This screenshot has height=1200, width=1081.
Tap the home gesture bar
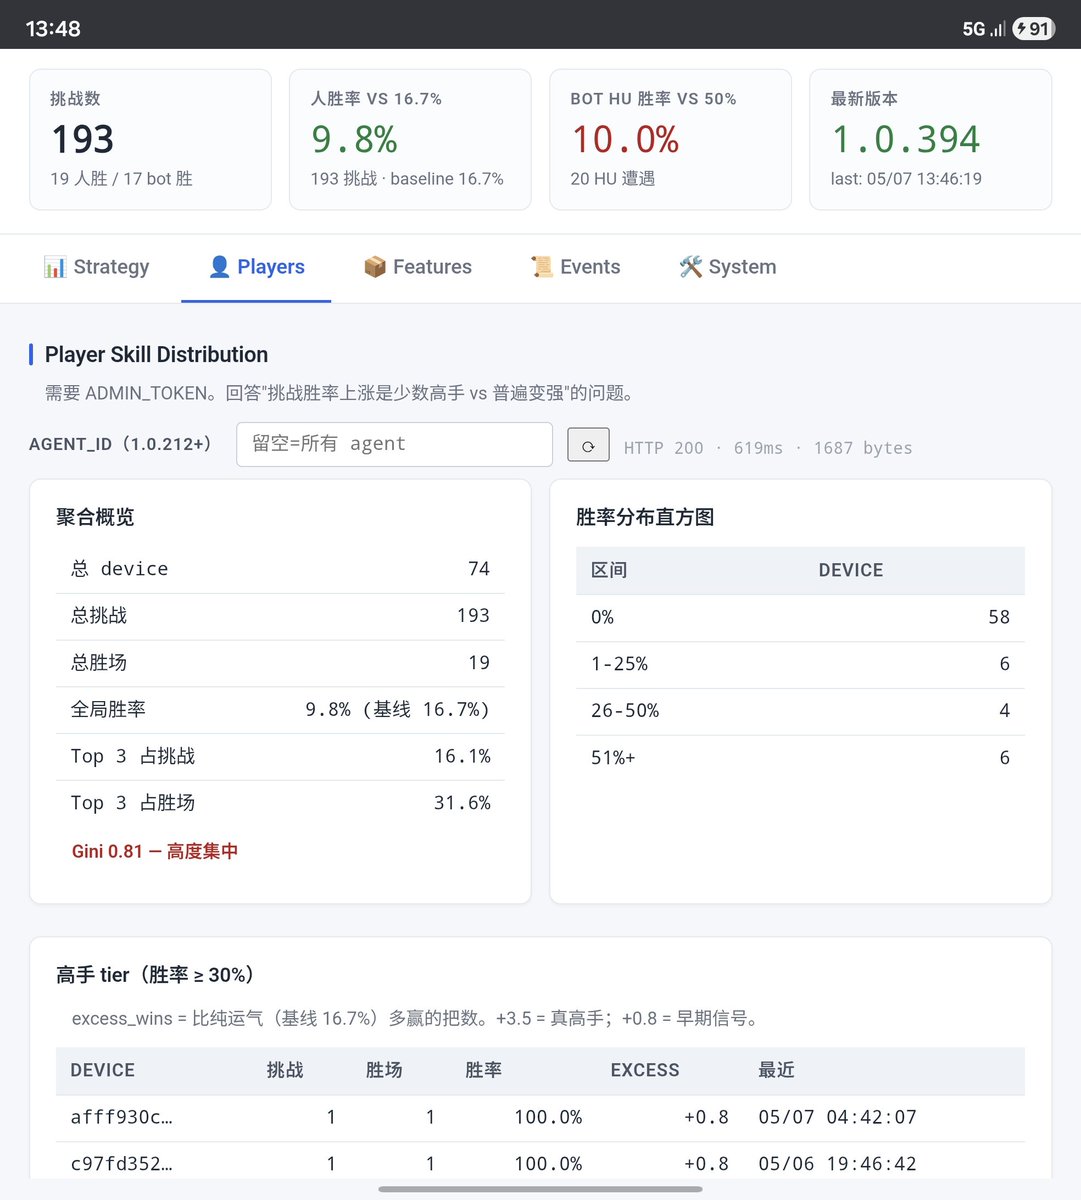coord(540,1189)
